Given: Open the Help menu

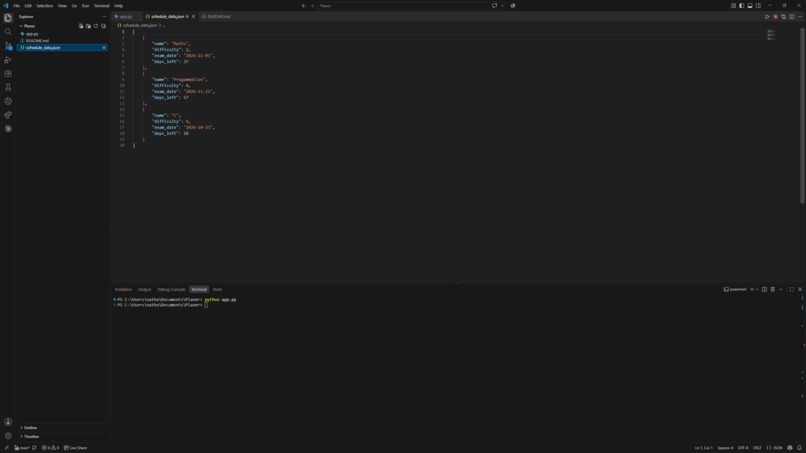Looking at the screenshot, I should 119,6.
